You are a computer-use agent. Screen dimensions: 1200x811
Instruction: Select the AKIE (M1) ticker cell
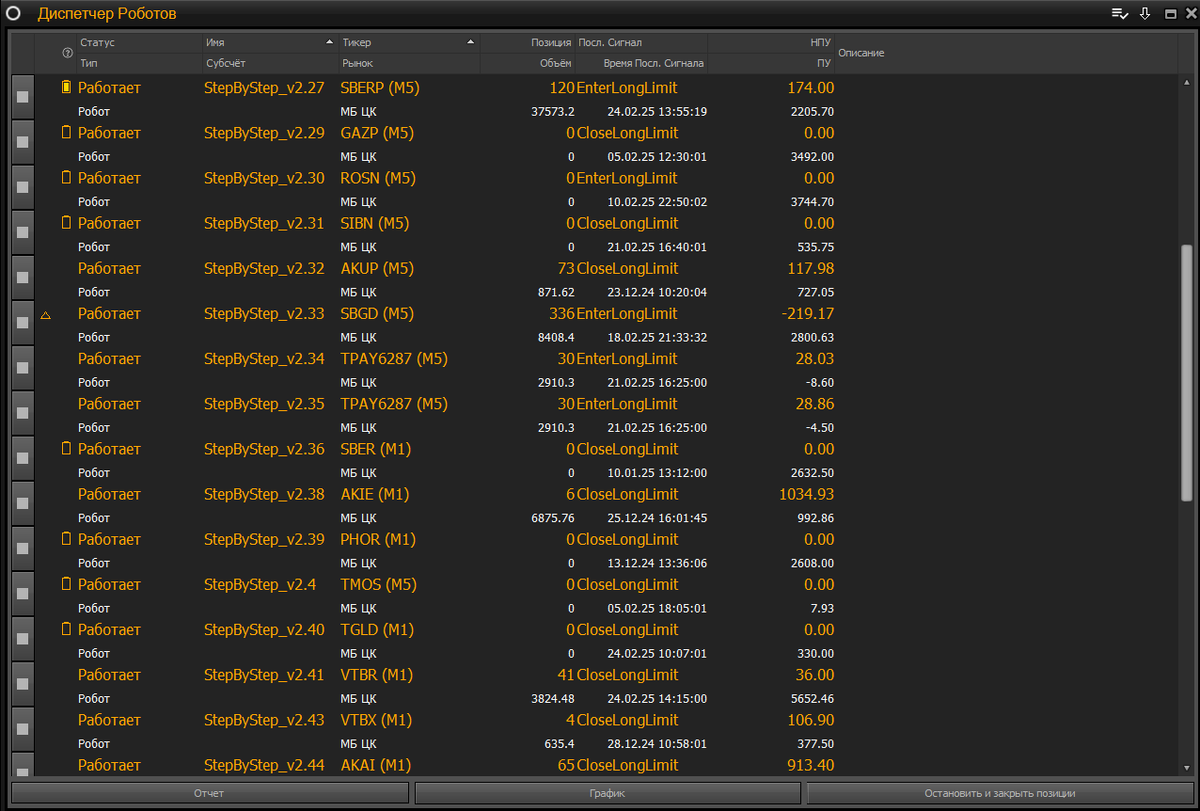pos(375,494)
